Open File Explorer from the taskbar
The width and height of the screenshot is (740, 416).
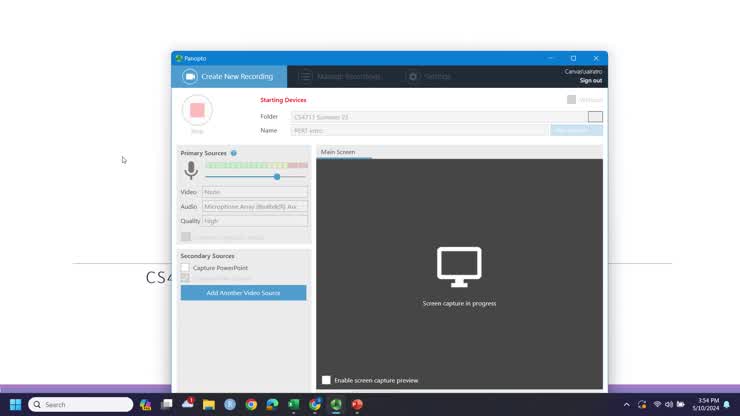pos(209,405)
